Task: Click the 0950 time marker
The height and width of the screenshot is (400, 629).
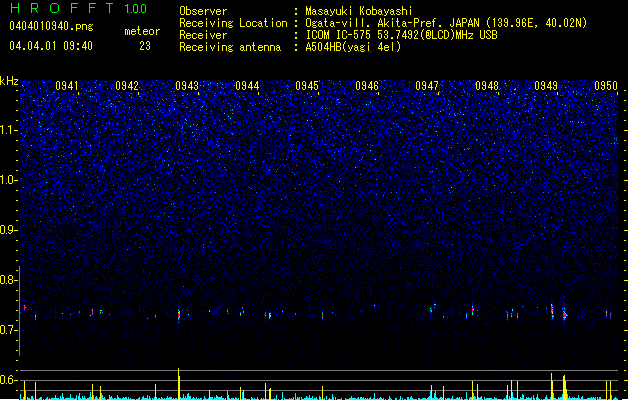Action: point(606,86)
